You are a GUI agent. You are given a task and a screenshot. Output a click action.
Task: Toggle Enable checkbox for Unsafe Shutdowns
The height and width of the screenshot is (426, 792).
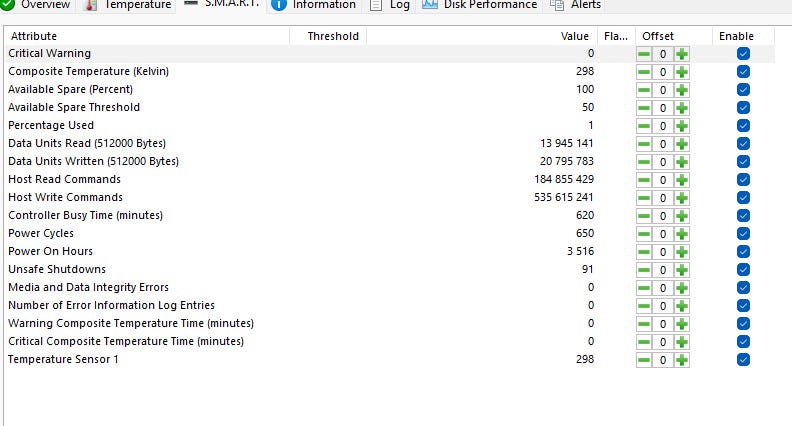pos(743,269)
